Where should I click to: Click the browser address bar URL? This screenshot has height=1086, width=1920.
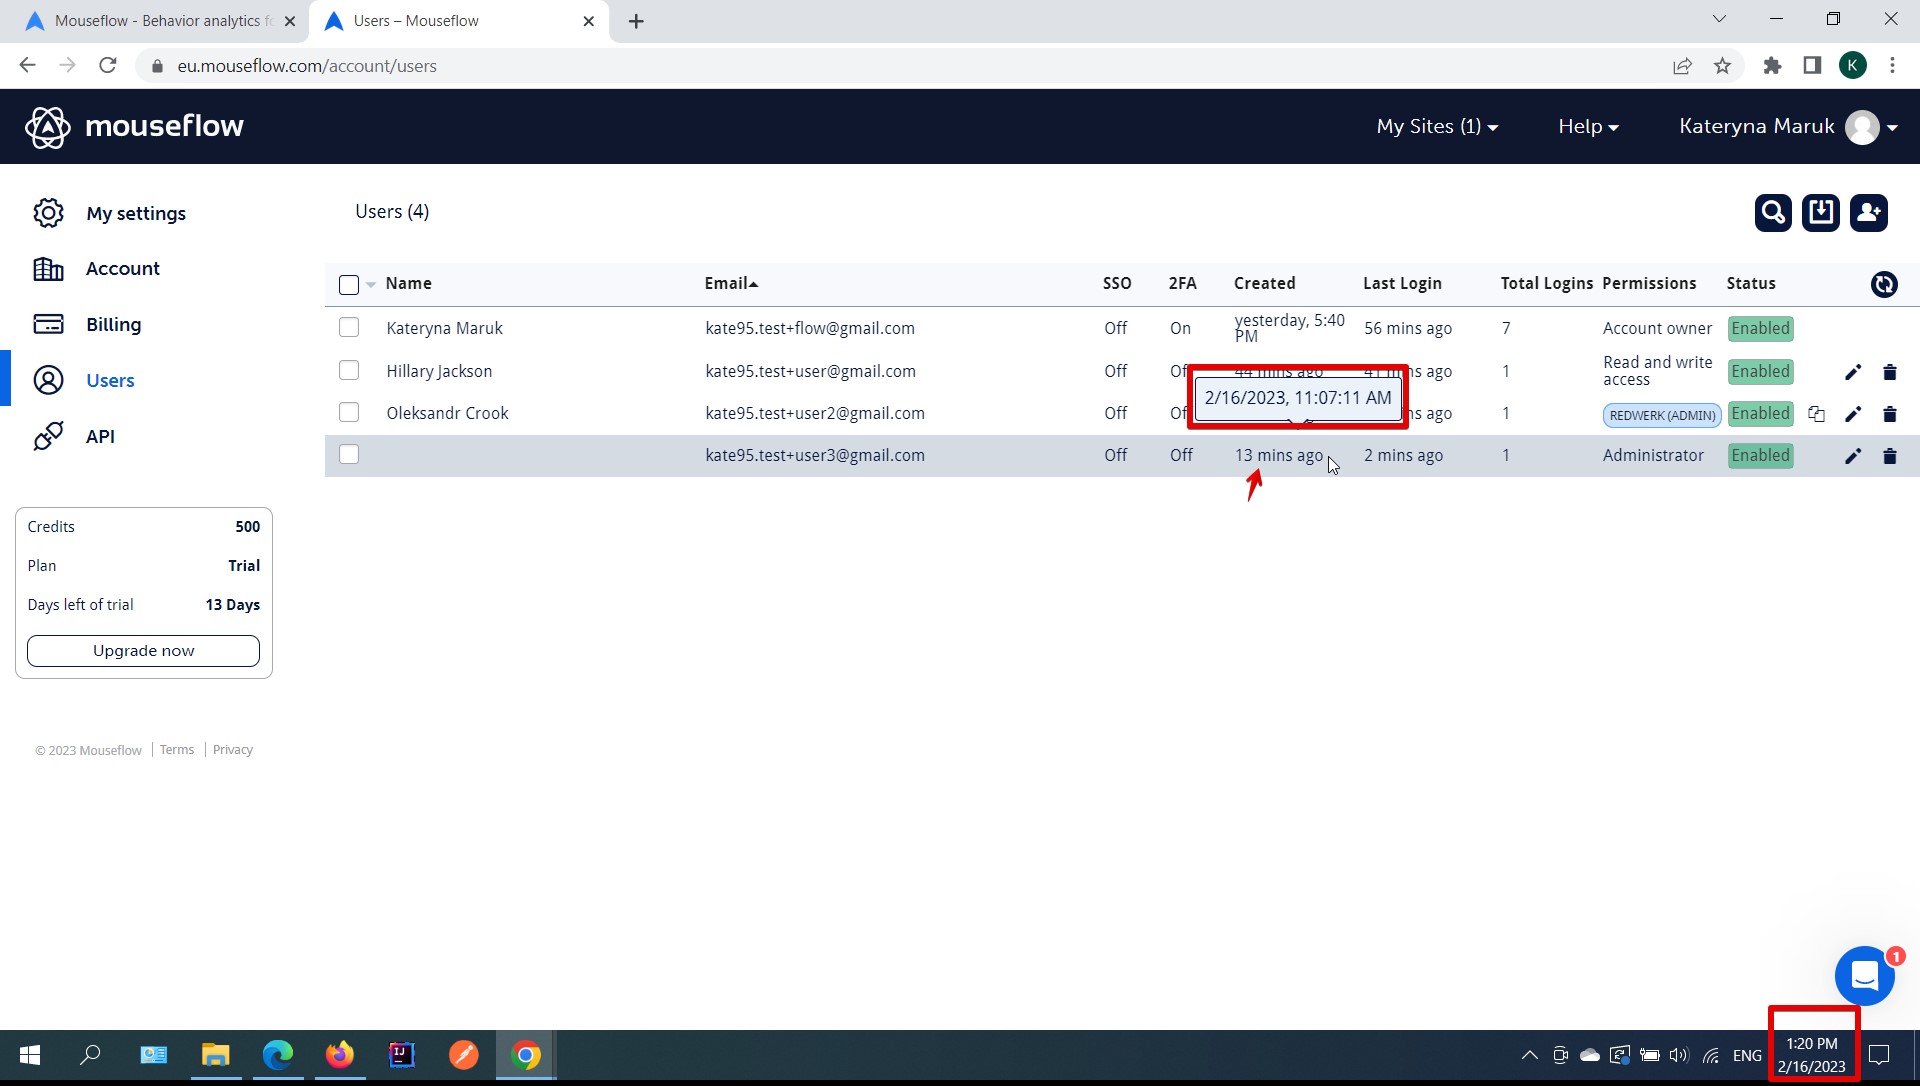pos(307,66)
